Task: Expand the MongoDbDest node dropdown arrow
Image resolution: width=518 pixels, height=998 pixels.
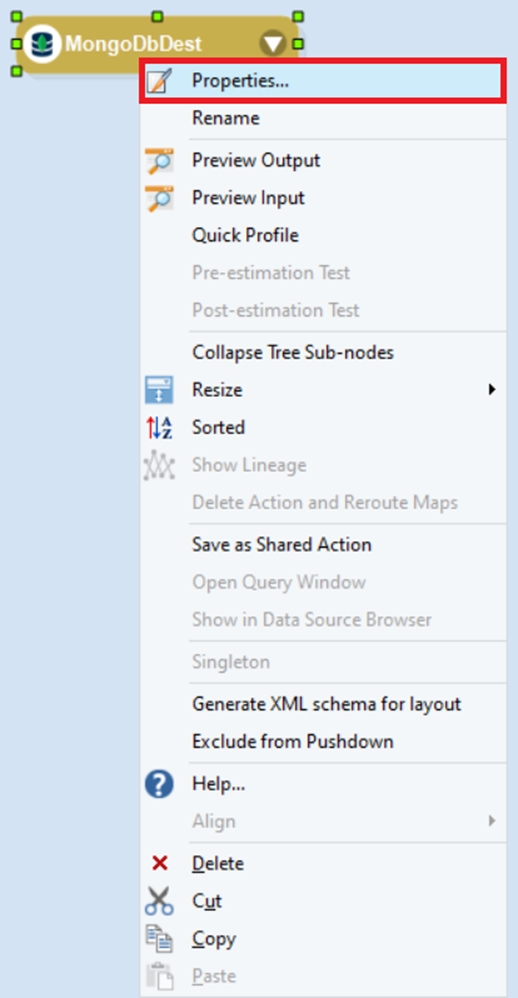Action: [272, 44]
